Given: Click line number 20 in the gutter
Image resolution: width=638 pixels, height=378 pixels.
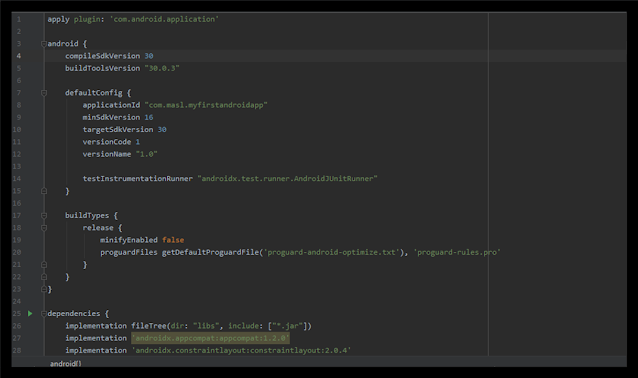Looking at the screenshot, I should tap(17, 252).
